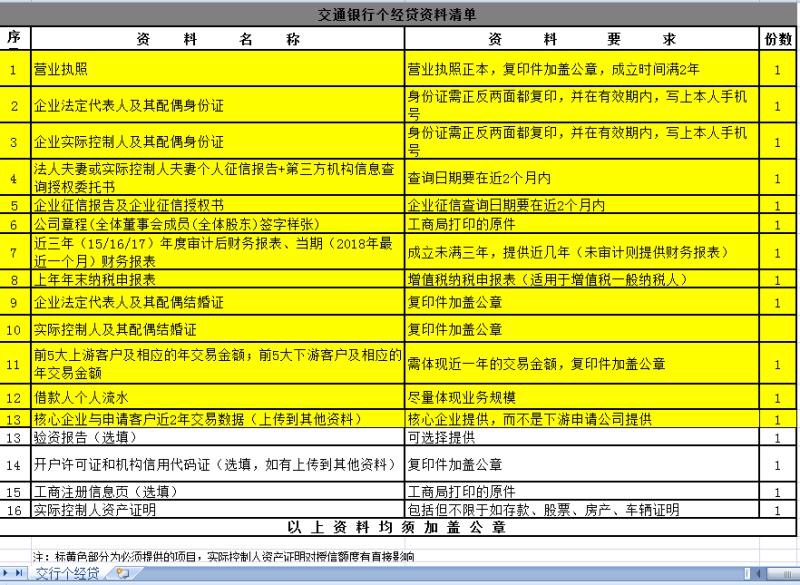800x585 pixels.
Task: Click the tab split handle beside the scrollbar
Action: point(747,574)
